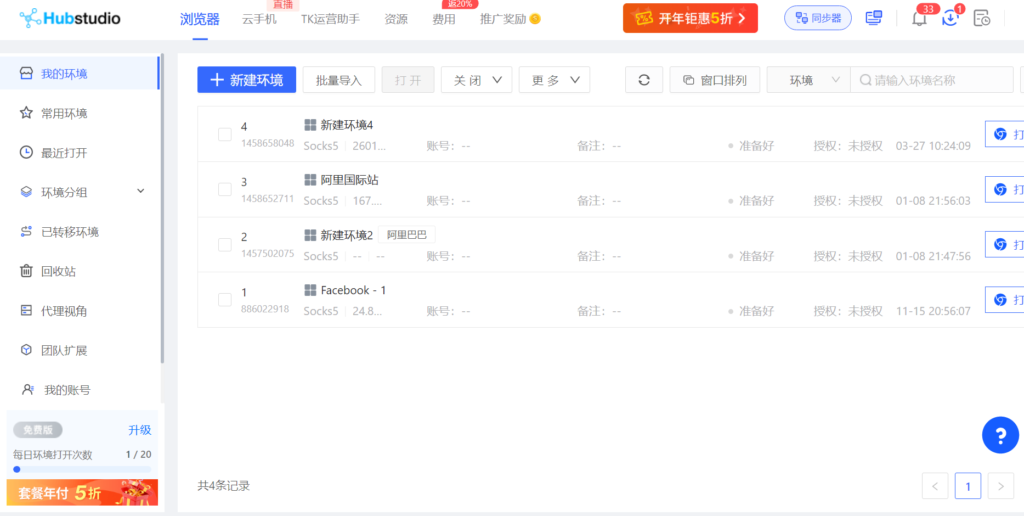Open the blue help question mark bubble
Screen dimensions: 1024x516
click(x=999, y=435)
